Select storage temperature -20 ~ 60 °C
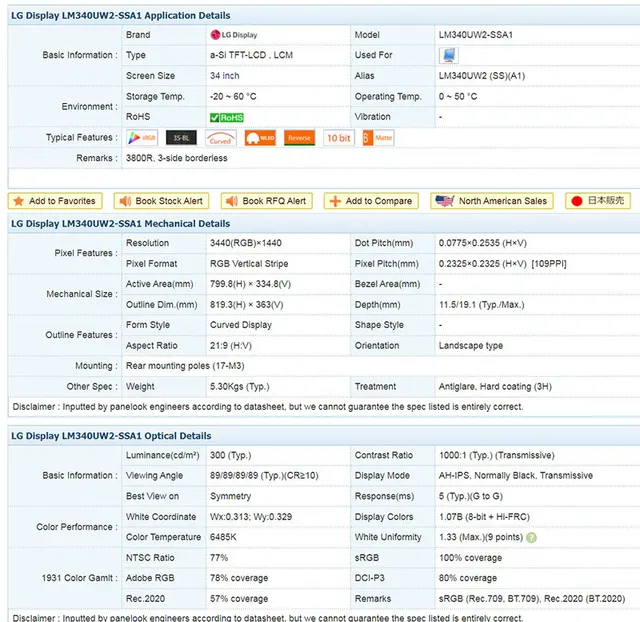Screen dimensions: 640x622 pyautogui.click(x=233, y=97)
